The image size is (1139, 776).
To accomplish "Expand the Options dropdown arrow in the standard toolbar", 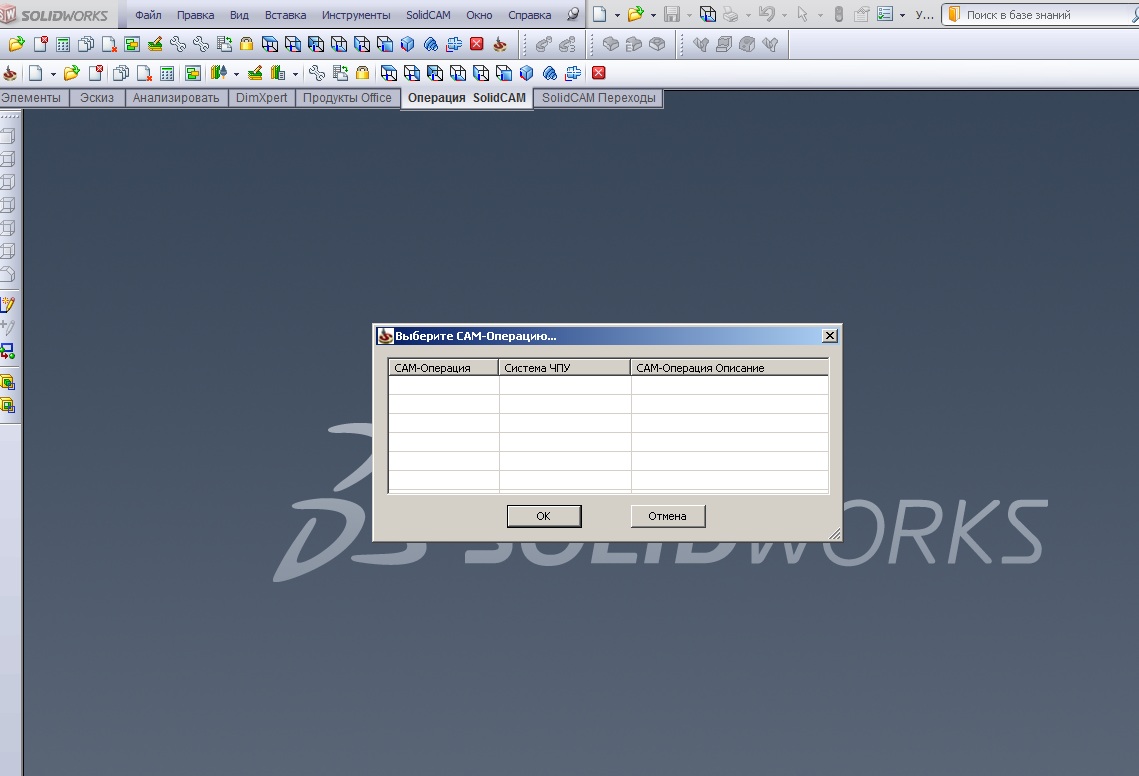I will point(902,15).
